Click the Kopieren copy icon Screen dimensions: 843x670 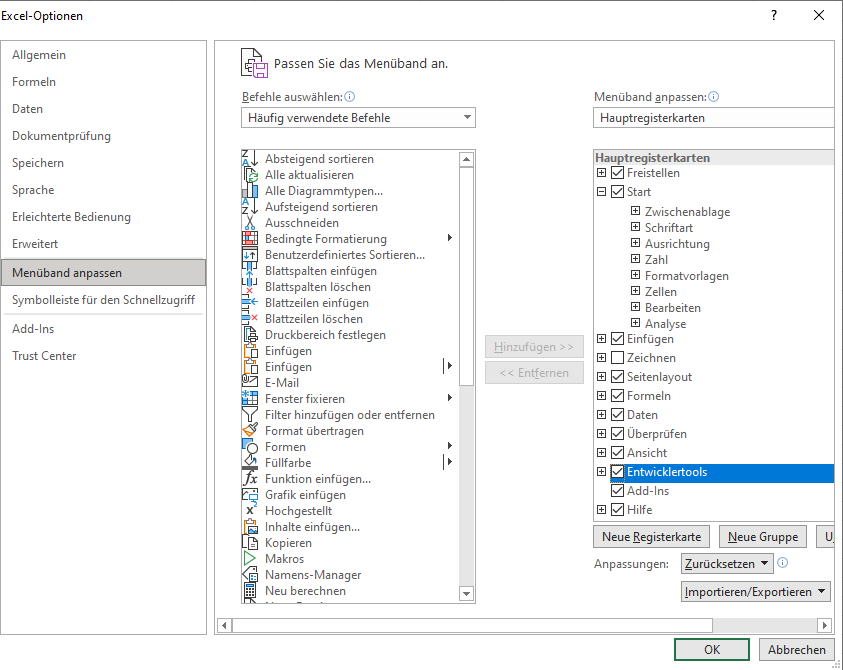250,543
